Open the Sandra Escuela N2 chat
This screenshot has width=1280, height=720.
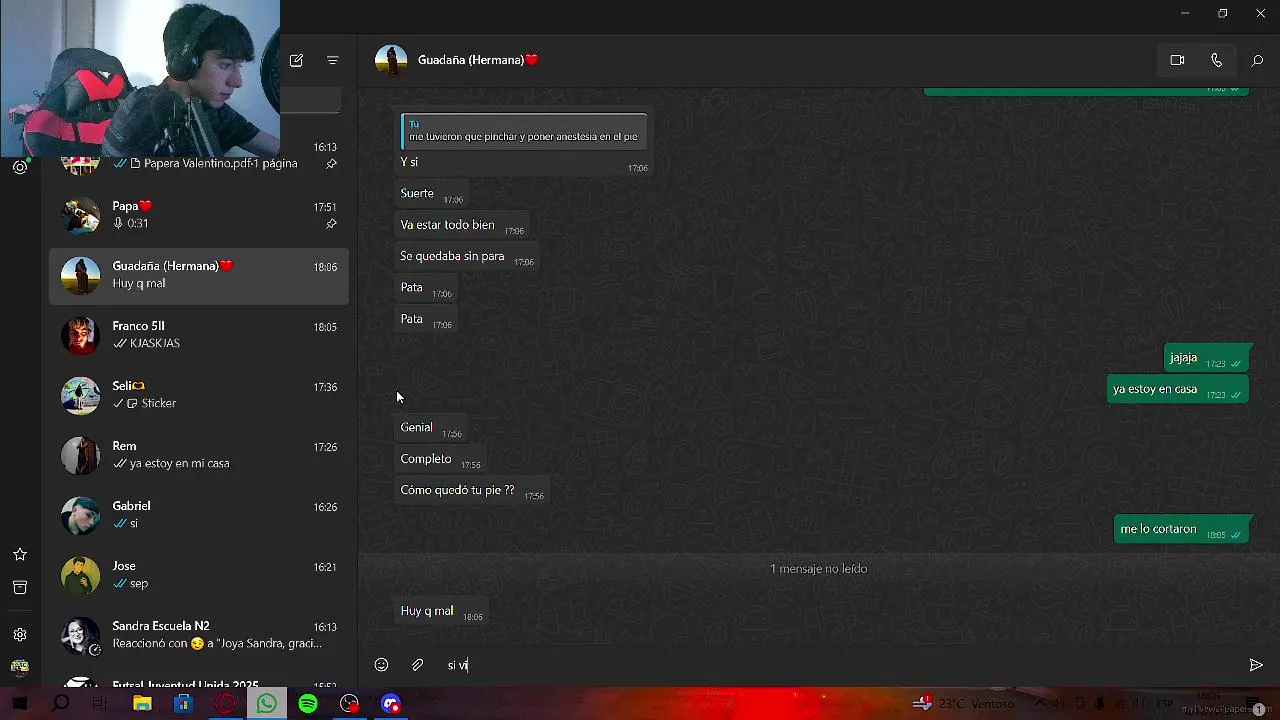tap(199, 634)
